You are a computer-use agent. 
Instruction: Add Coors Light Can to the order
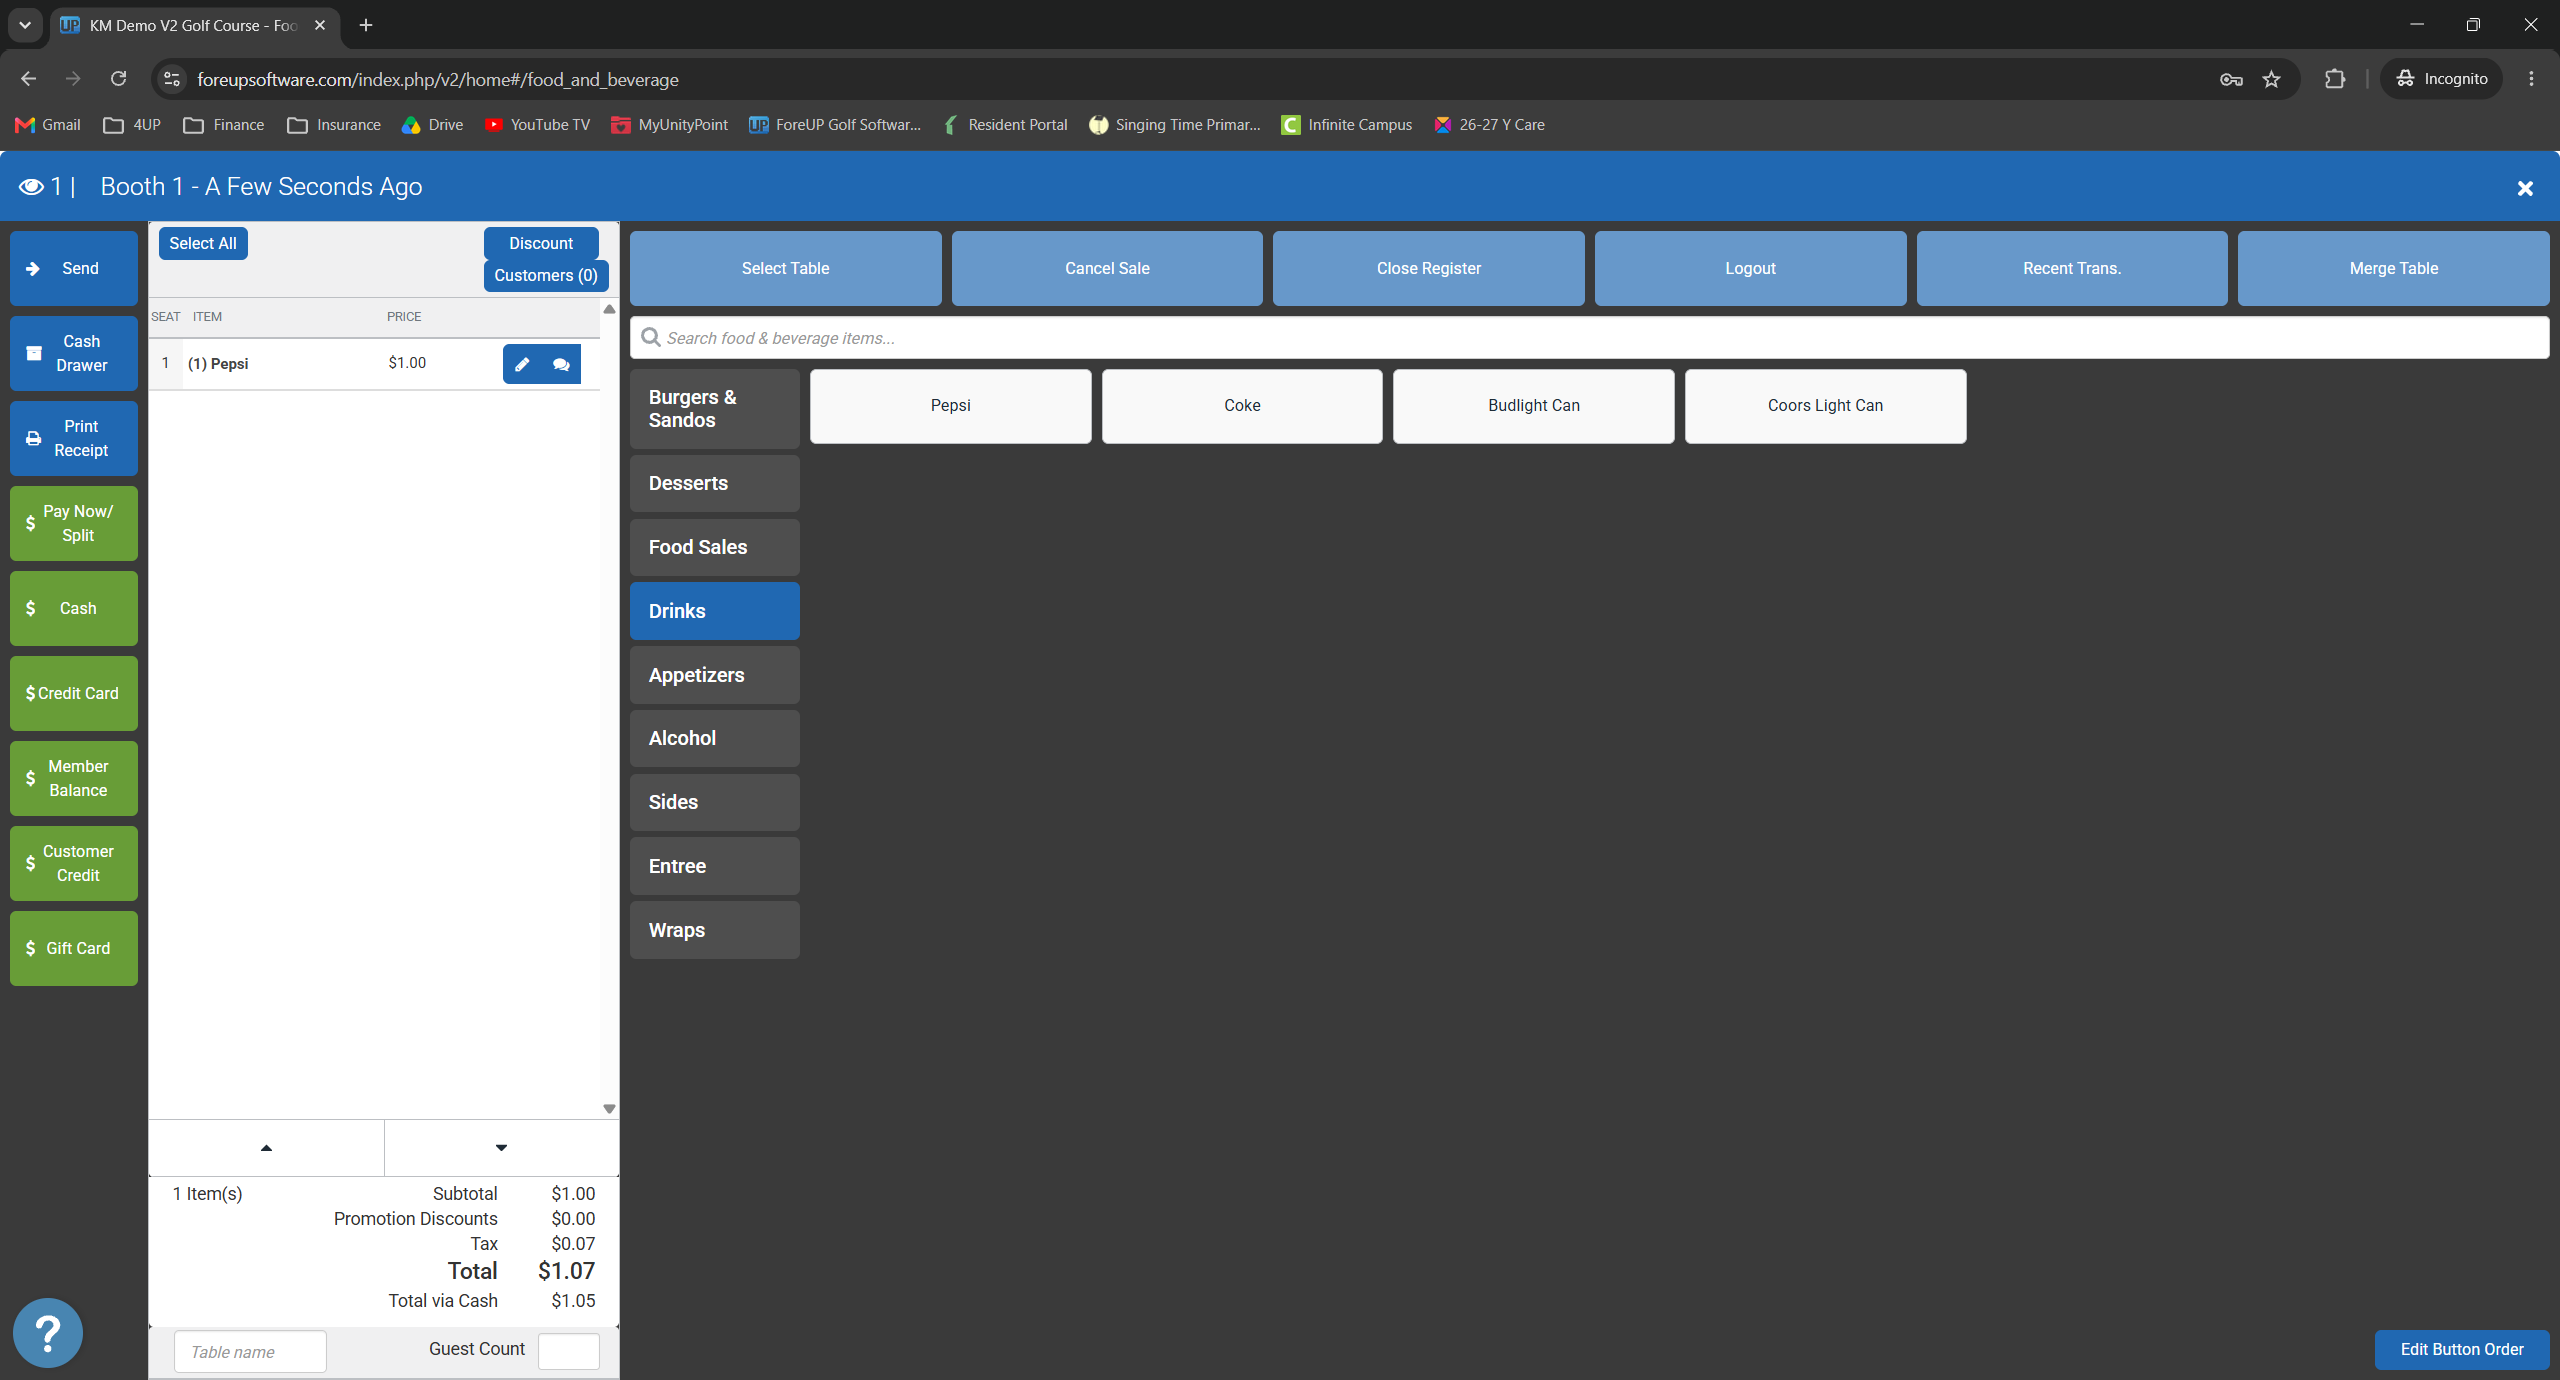pyautogui.click(x=1825, y=406)
